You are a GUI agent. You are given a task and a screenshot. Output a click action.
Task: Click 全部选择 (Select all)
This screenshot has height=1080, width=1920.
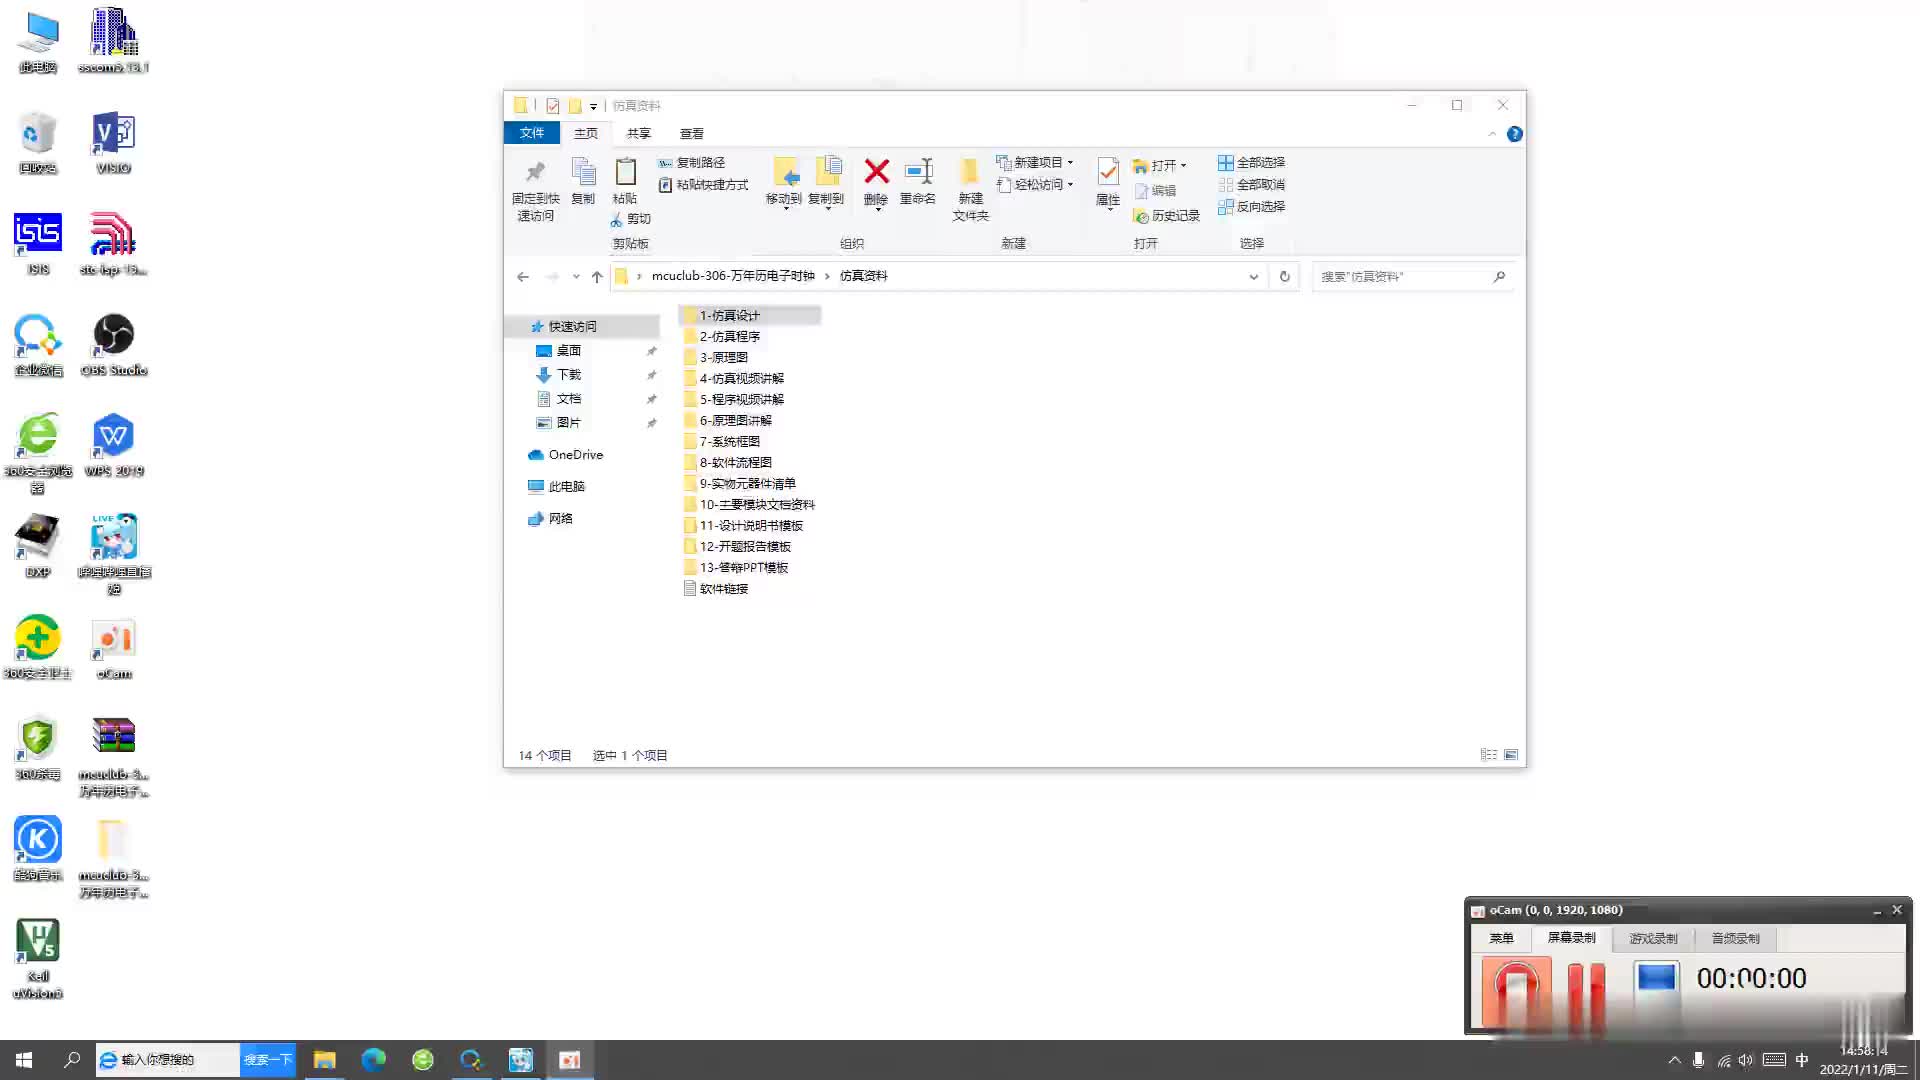point(1251,162)
